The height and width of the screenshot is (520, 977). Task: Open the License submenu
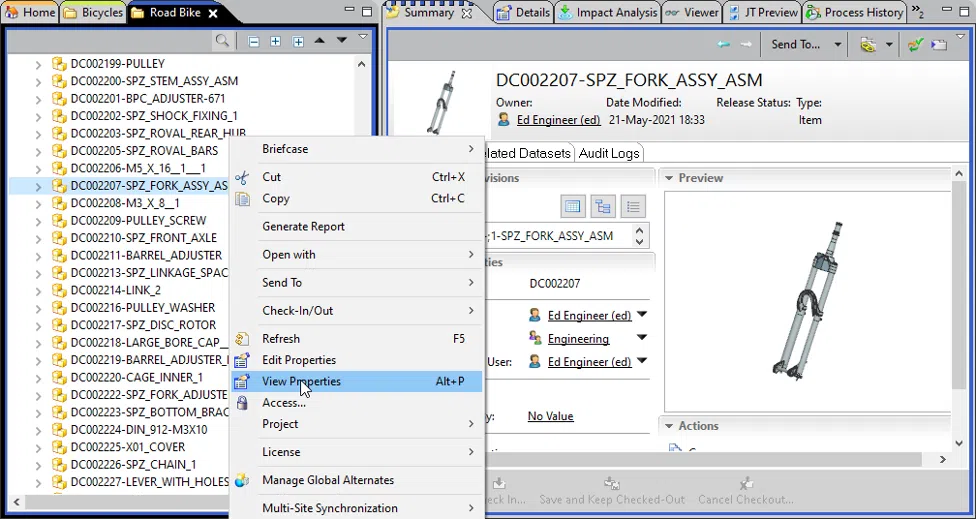click(x=357, y=452)
